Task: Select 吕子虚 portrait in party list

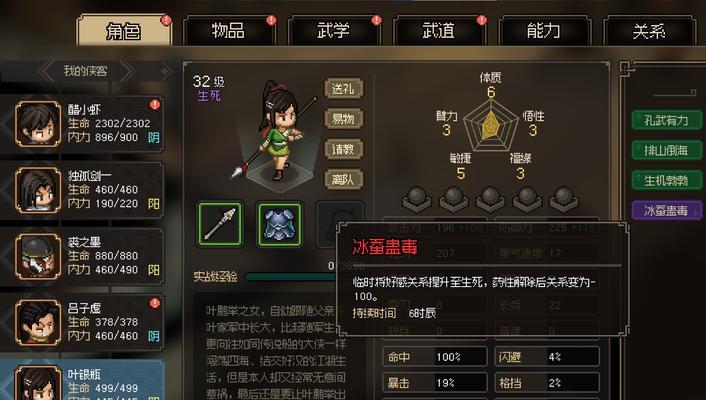Action: [38, 322]
